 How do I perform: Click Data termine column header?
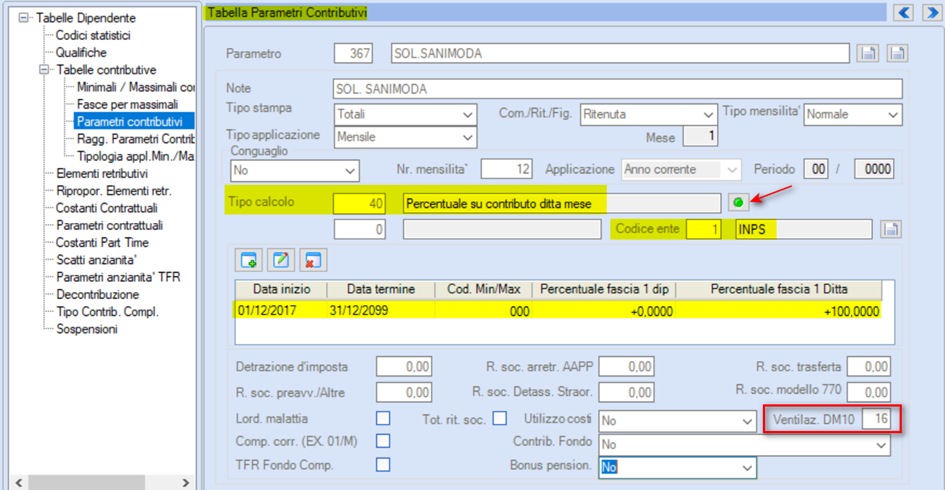[381, 289]
